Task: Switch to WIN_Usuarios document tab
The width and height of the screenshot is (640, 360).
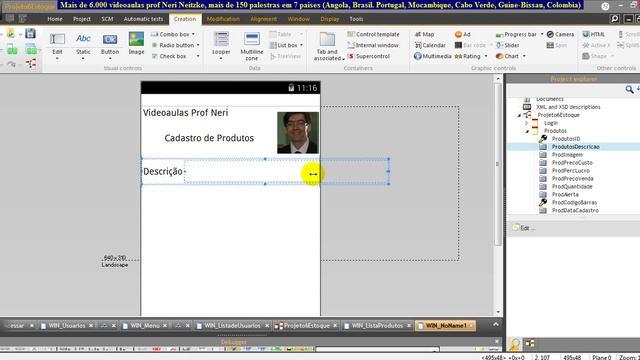Action: pyautogui.click(x=67, y=326)
